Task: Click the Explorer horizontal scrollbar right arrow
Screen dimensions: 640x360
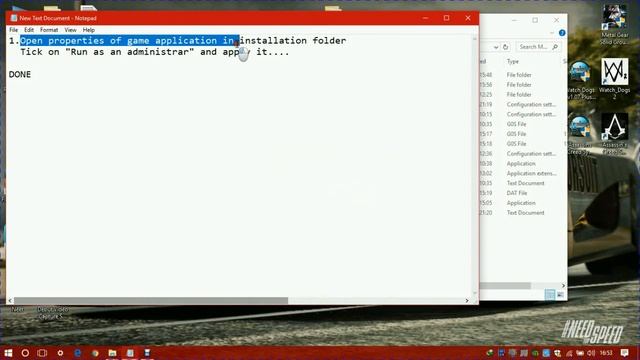Action: (563, 286)
